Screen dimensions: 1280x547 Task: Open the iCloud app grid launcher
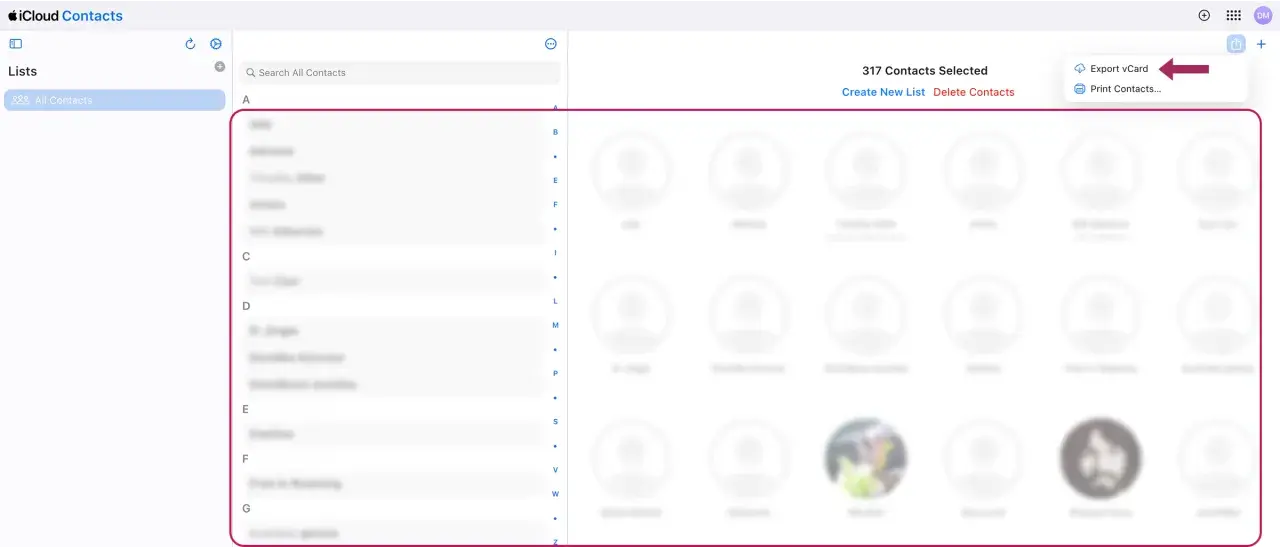point(1234,15)
